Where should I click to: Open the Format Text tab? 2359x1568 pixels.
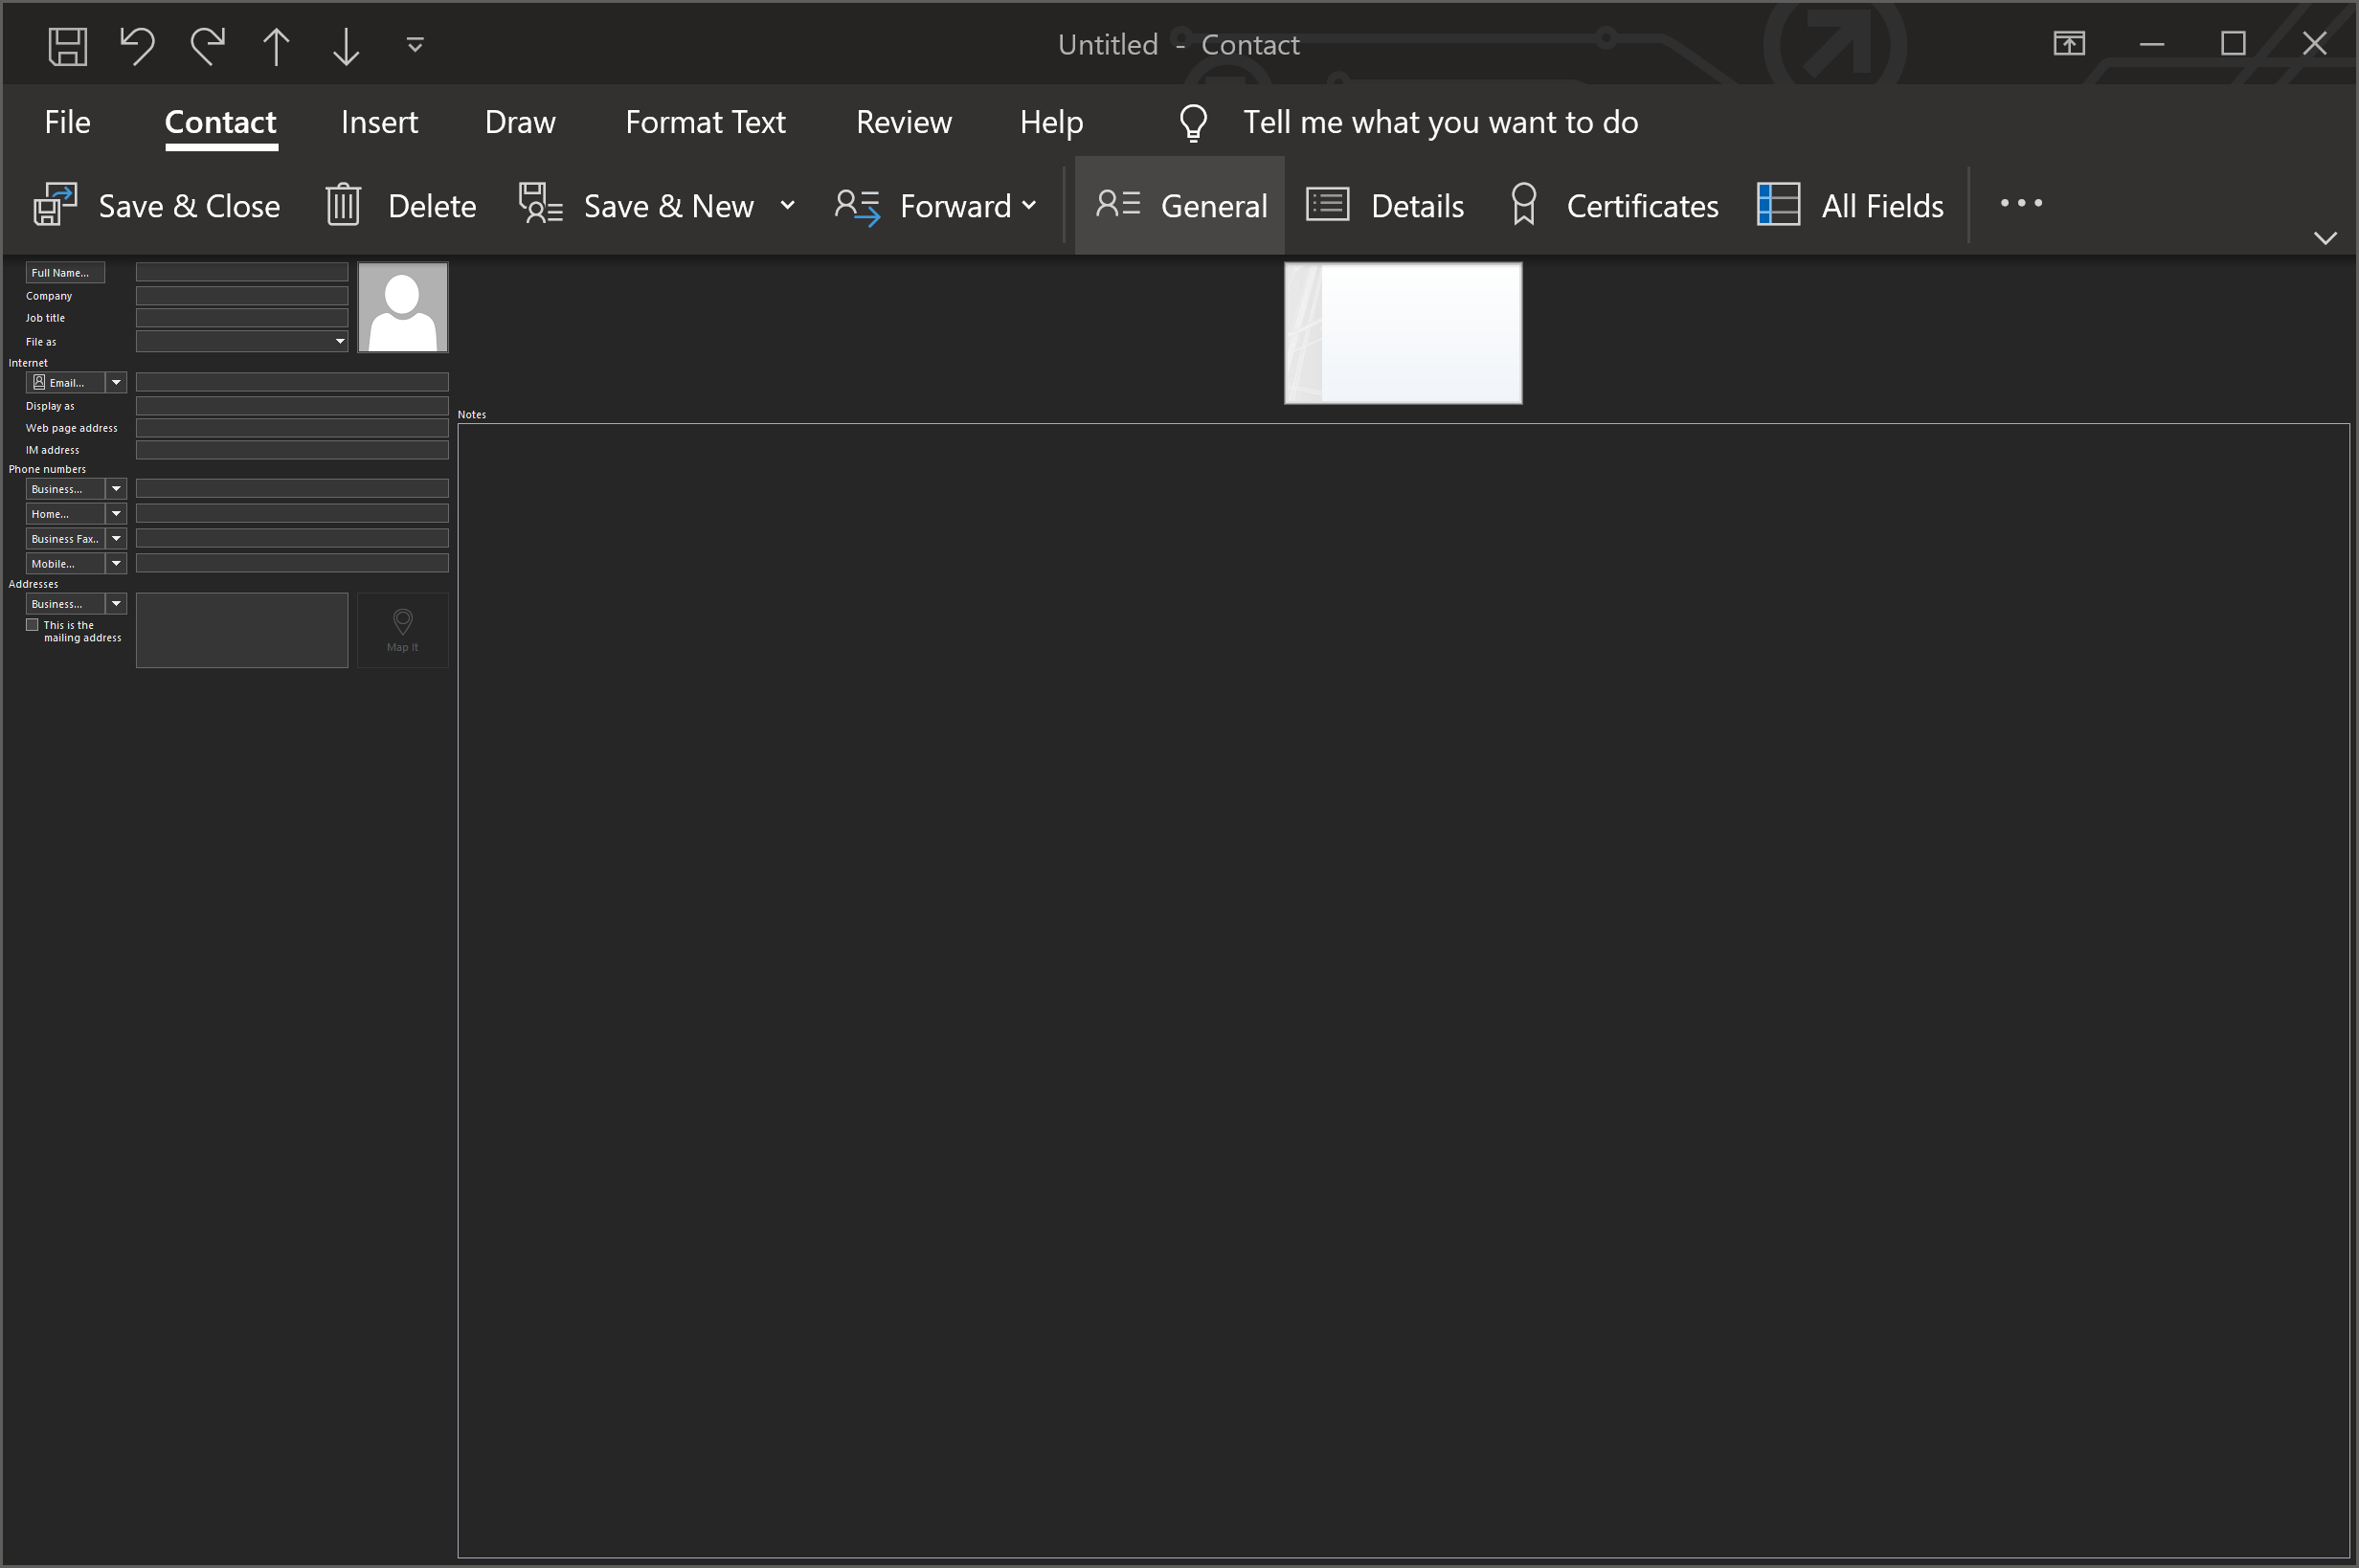click(705, 122)
